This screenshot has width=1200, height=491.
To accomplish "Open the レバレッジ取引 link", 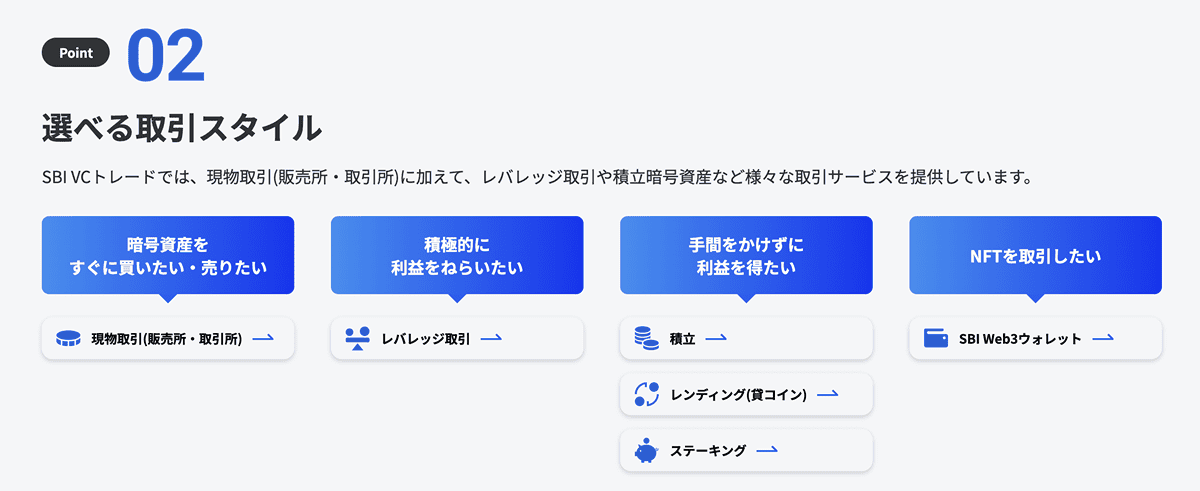I will point(425,339).
